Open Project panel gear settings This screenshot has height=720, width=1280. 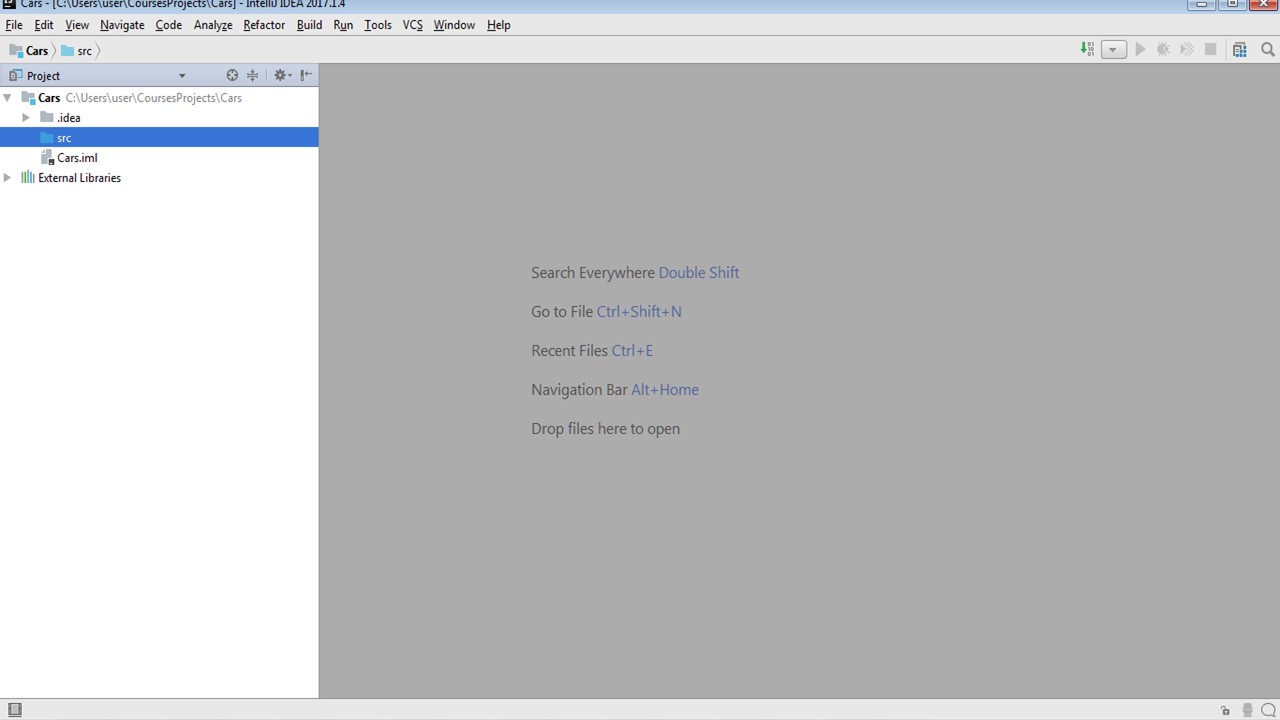281,75
